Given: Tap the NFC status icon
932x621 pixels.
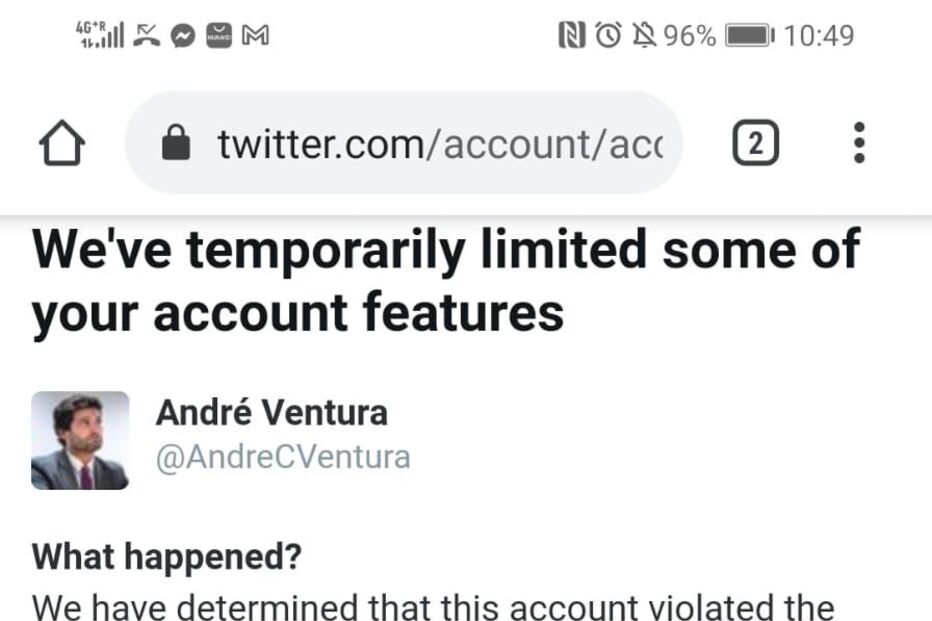Looking at the screenshot, I should coord(571,37).
